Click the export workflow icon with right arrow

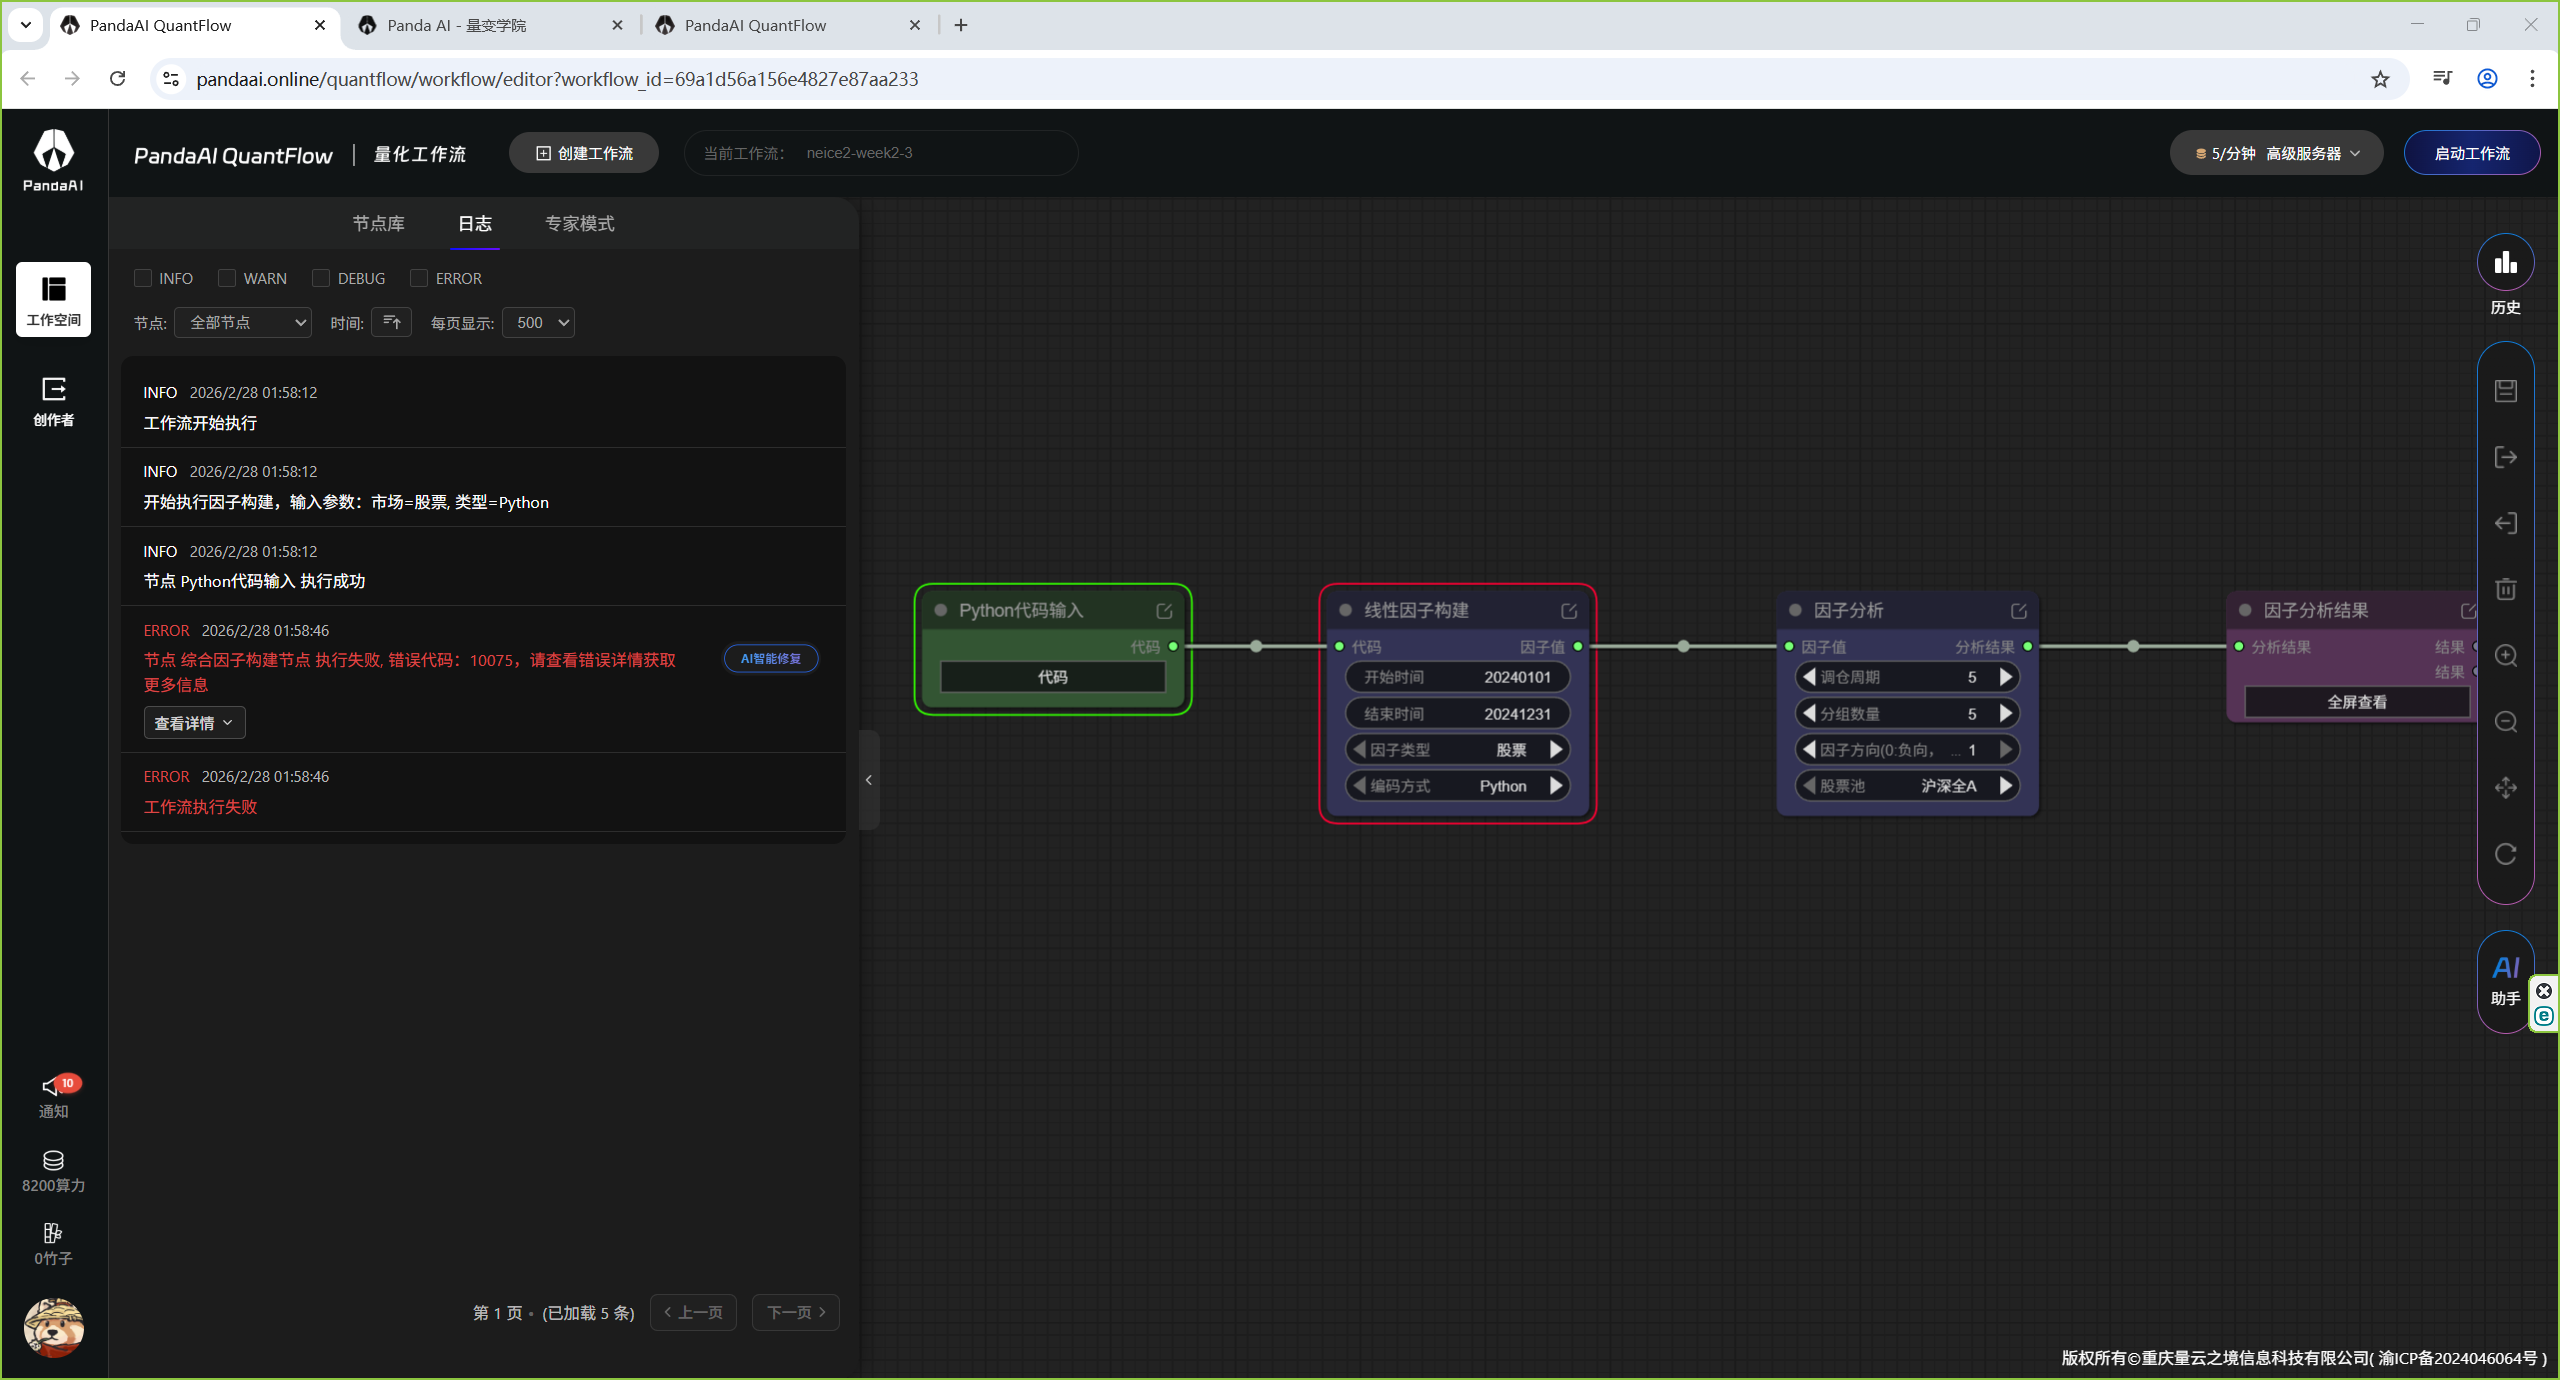coord(2505,457)
